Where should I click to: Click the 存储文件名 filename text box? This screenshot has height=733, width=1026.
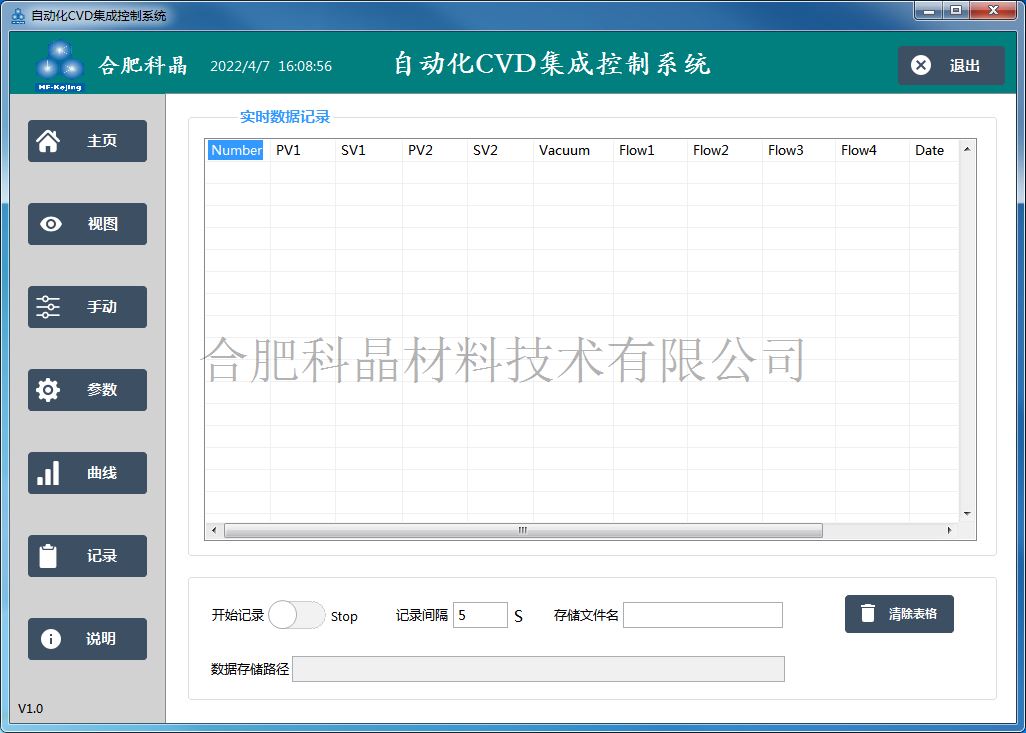click(702, 615)
